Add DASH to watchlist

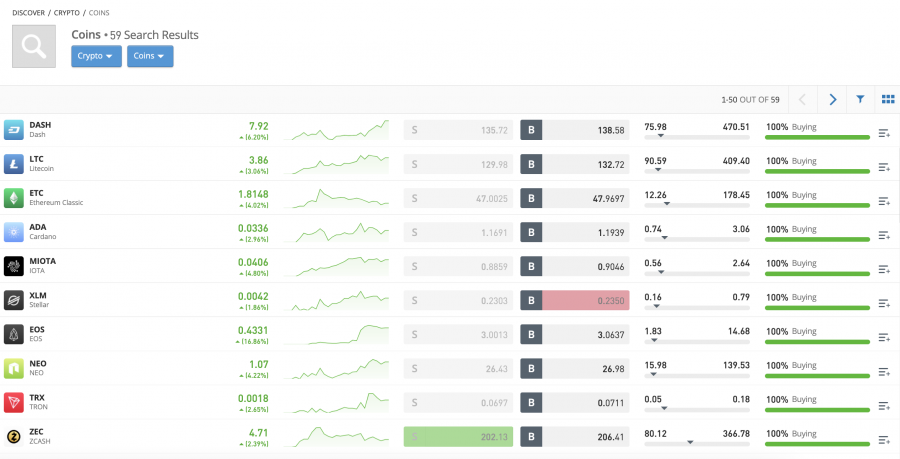[884, 133]
